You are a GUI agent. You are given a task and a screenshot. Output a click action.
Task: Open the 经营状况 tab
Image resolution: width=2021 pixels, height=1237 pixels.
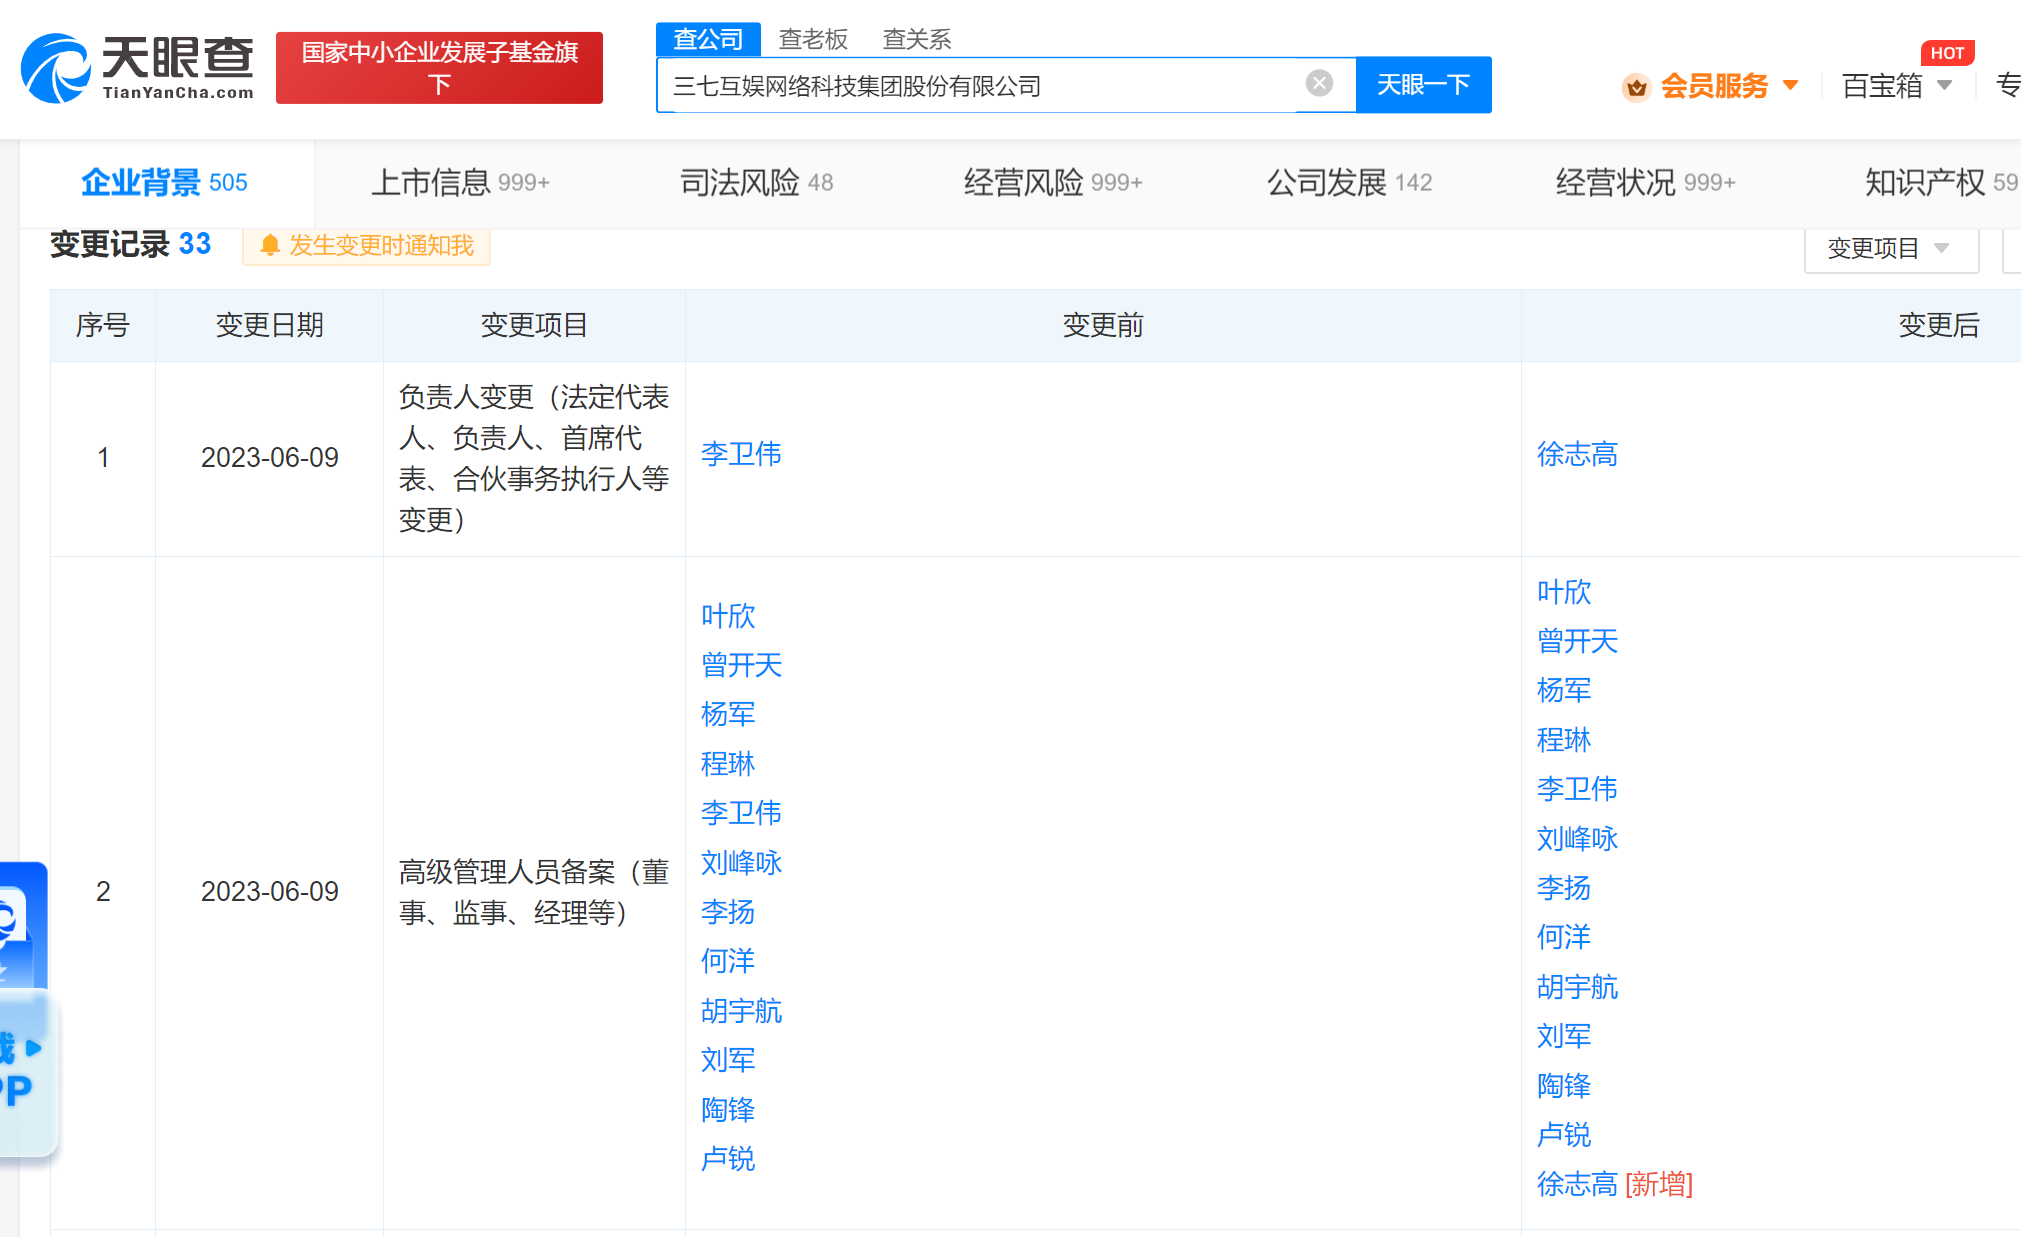pos(1645,182)
